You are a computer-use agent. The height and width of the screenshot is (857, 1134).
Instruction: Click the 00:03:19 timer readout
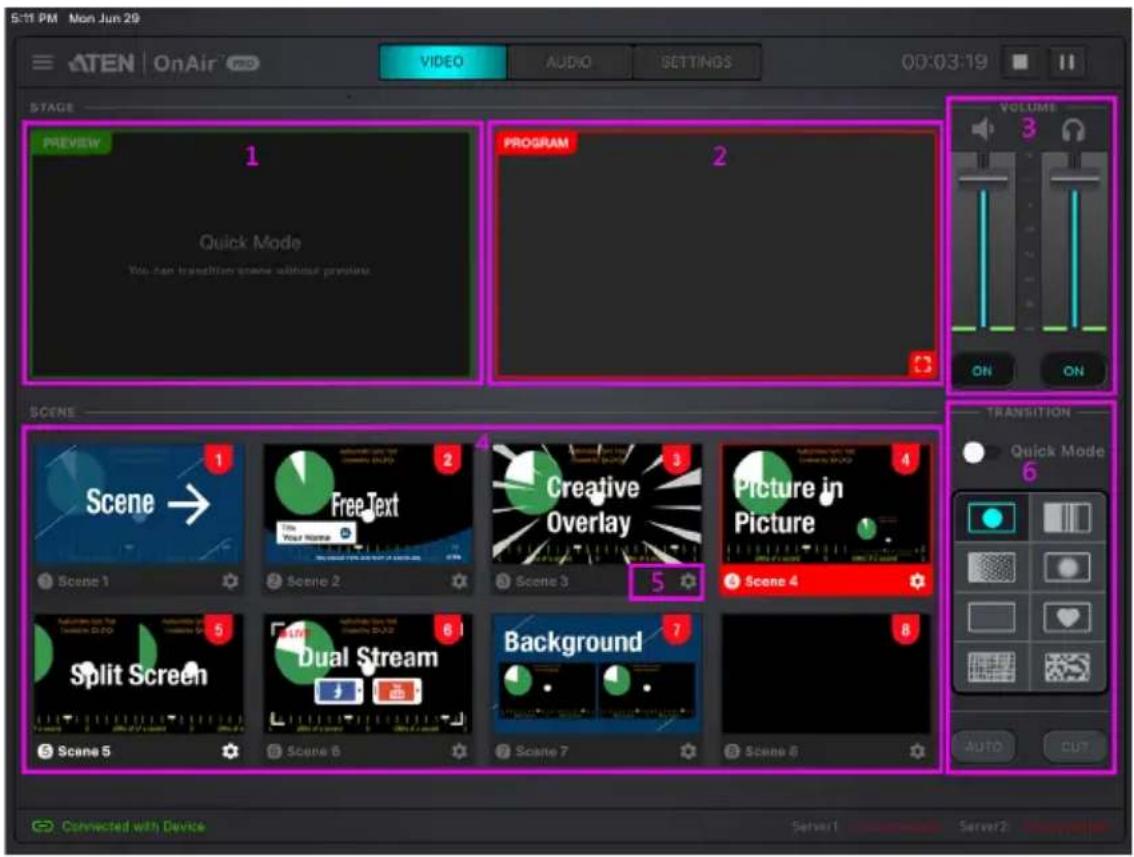(945, 62)
